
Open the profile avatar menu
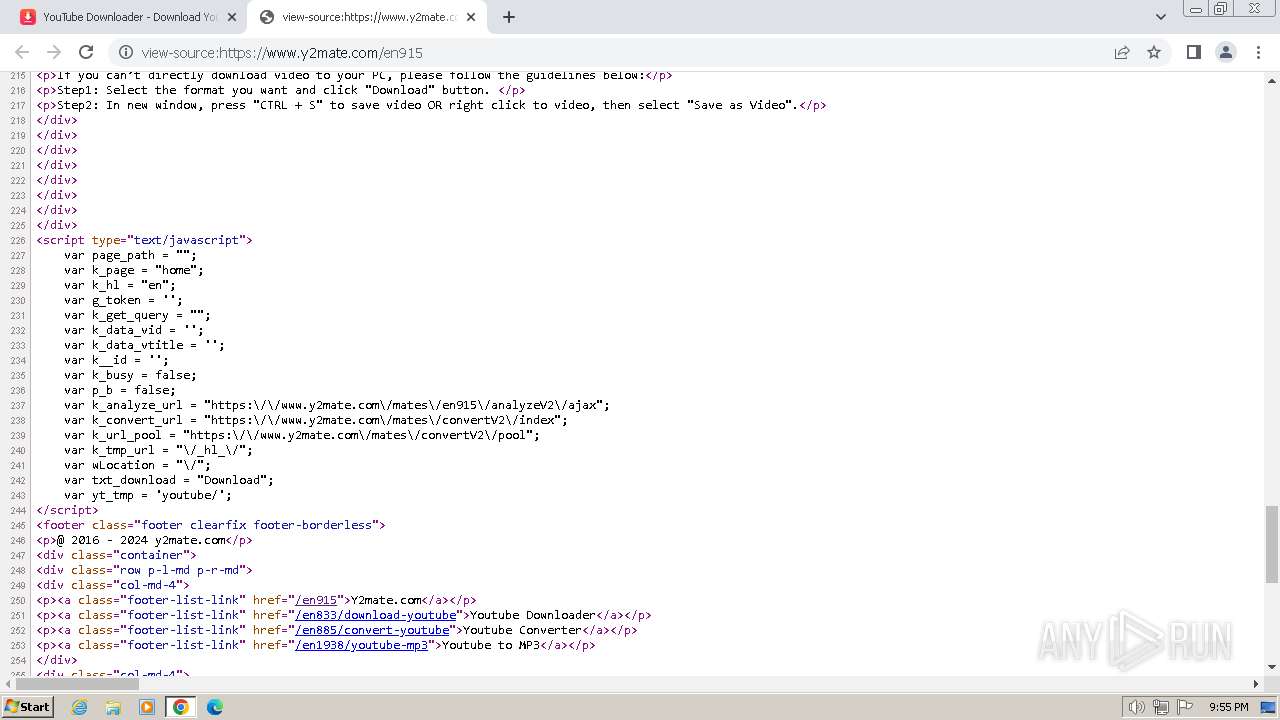(x=1226, y=52)
